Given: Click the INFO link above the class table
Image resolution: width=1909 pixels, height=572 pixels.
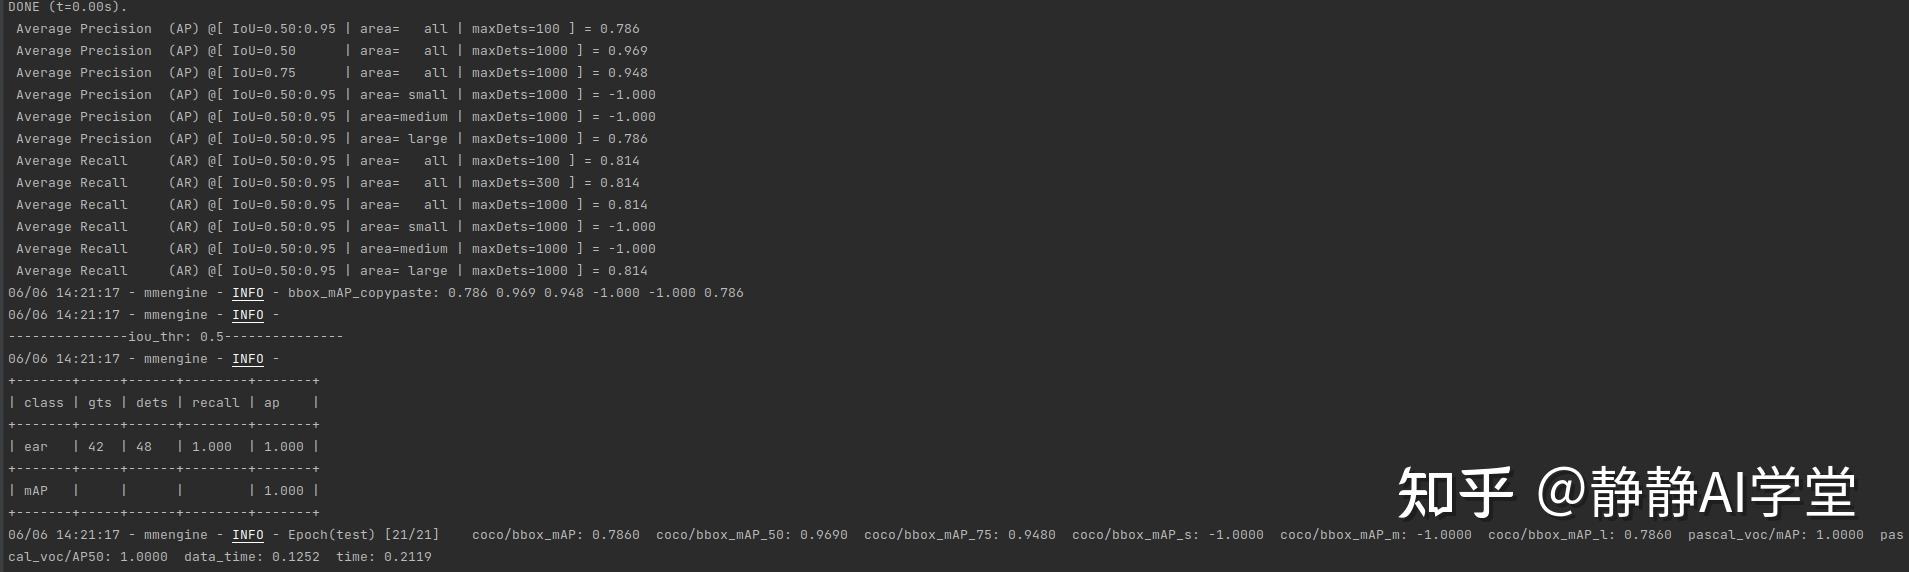Looking at the screenshot, I should (248, 359).
